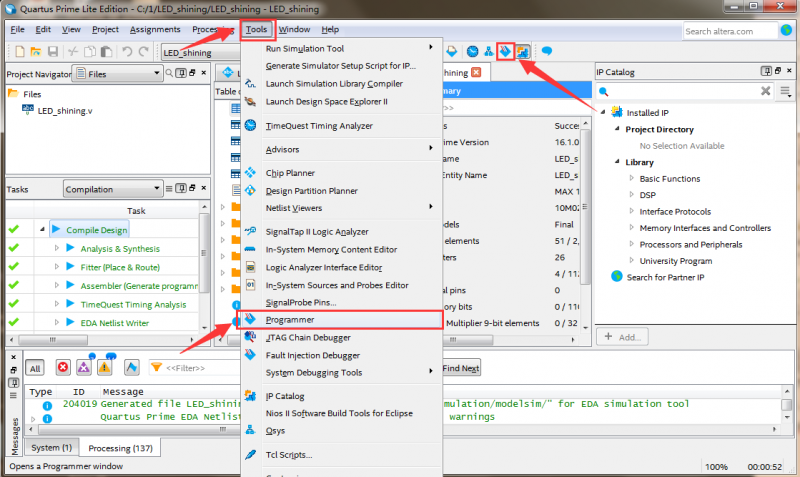The width and height of the screenshot is (800, 477).
Task: Click the Tasks panel customize lines icon
Action: point(169,189)
